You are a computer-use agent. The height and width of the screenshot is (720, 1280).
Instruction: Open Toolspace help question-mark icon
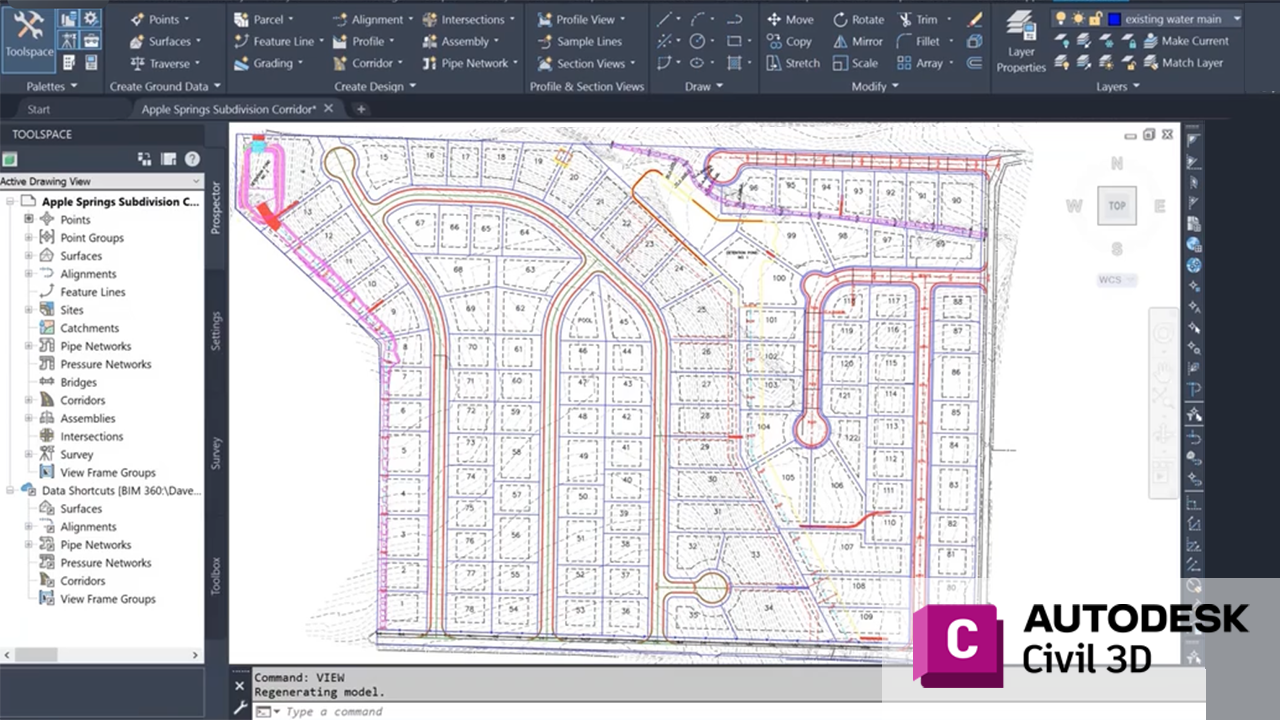[192, 158]
